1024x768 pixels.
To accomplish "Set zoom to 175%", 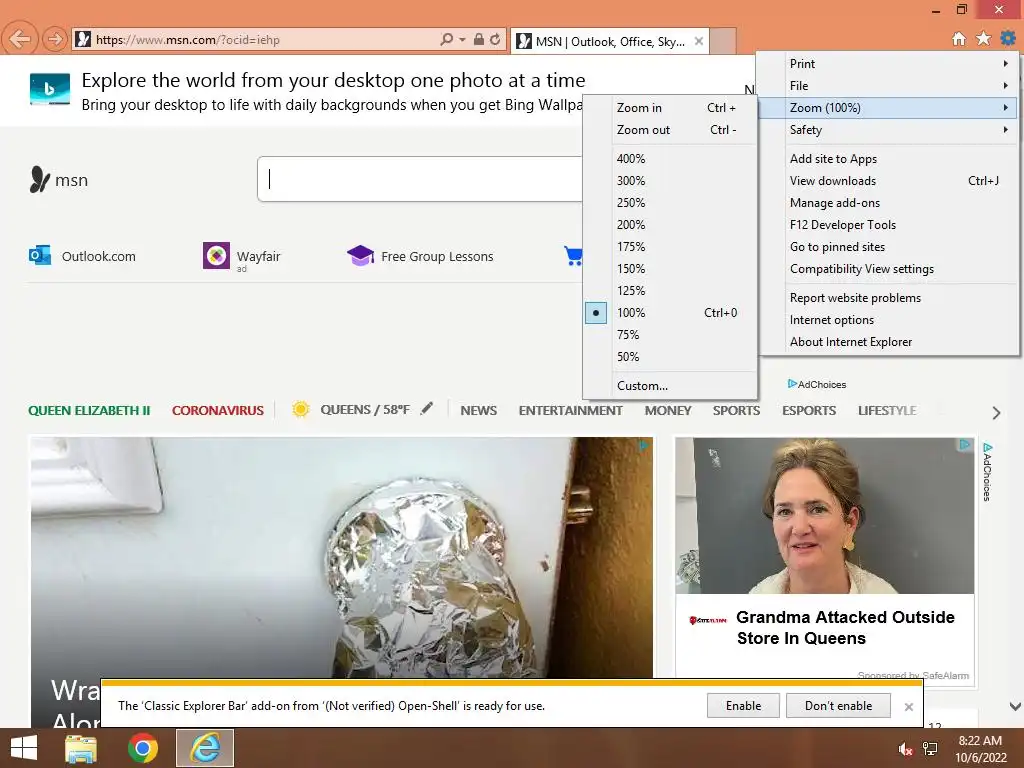I will [670, 247].
